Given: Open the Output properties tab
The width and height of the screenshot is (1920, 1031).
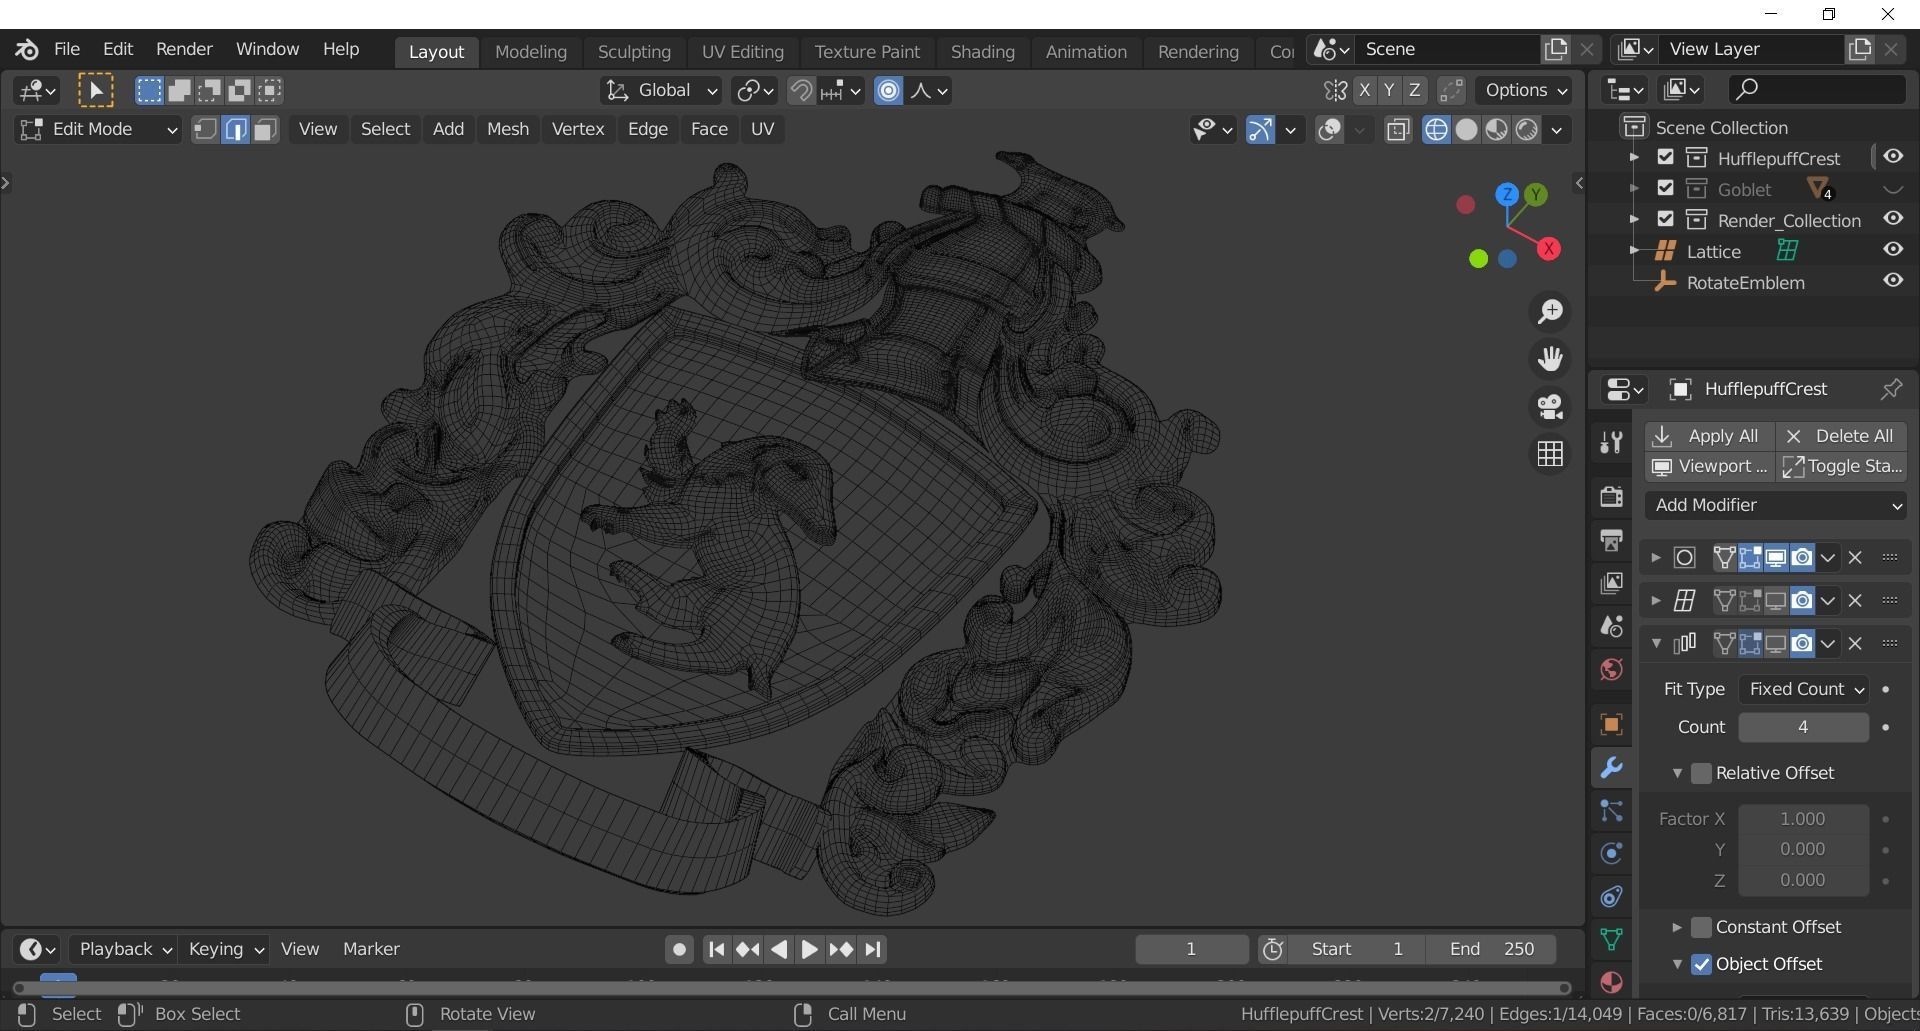Looking at the screenshot, I should 1611,540.
